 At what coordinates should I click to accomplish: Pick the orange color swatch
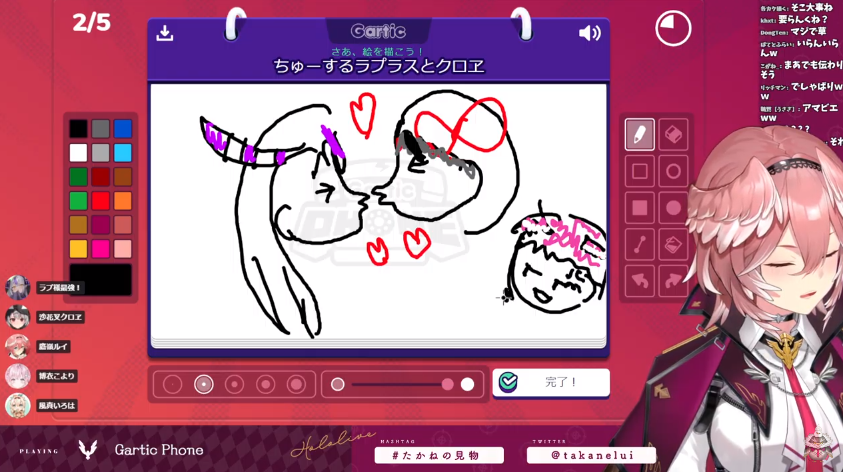[x=123, y=201]
